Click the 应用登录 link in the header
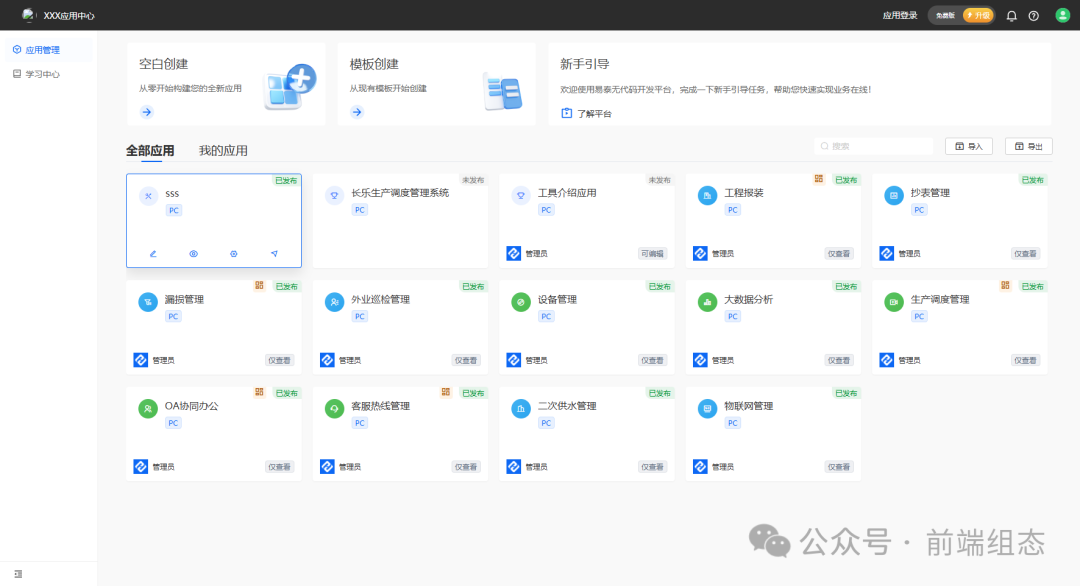Image resolution: width=1080 pixels, height=586 pixels. coord(900,15)
